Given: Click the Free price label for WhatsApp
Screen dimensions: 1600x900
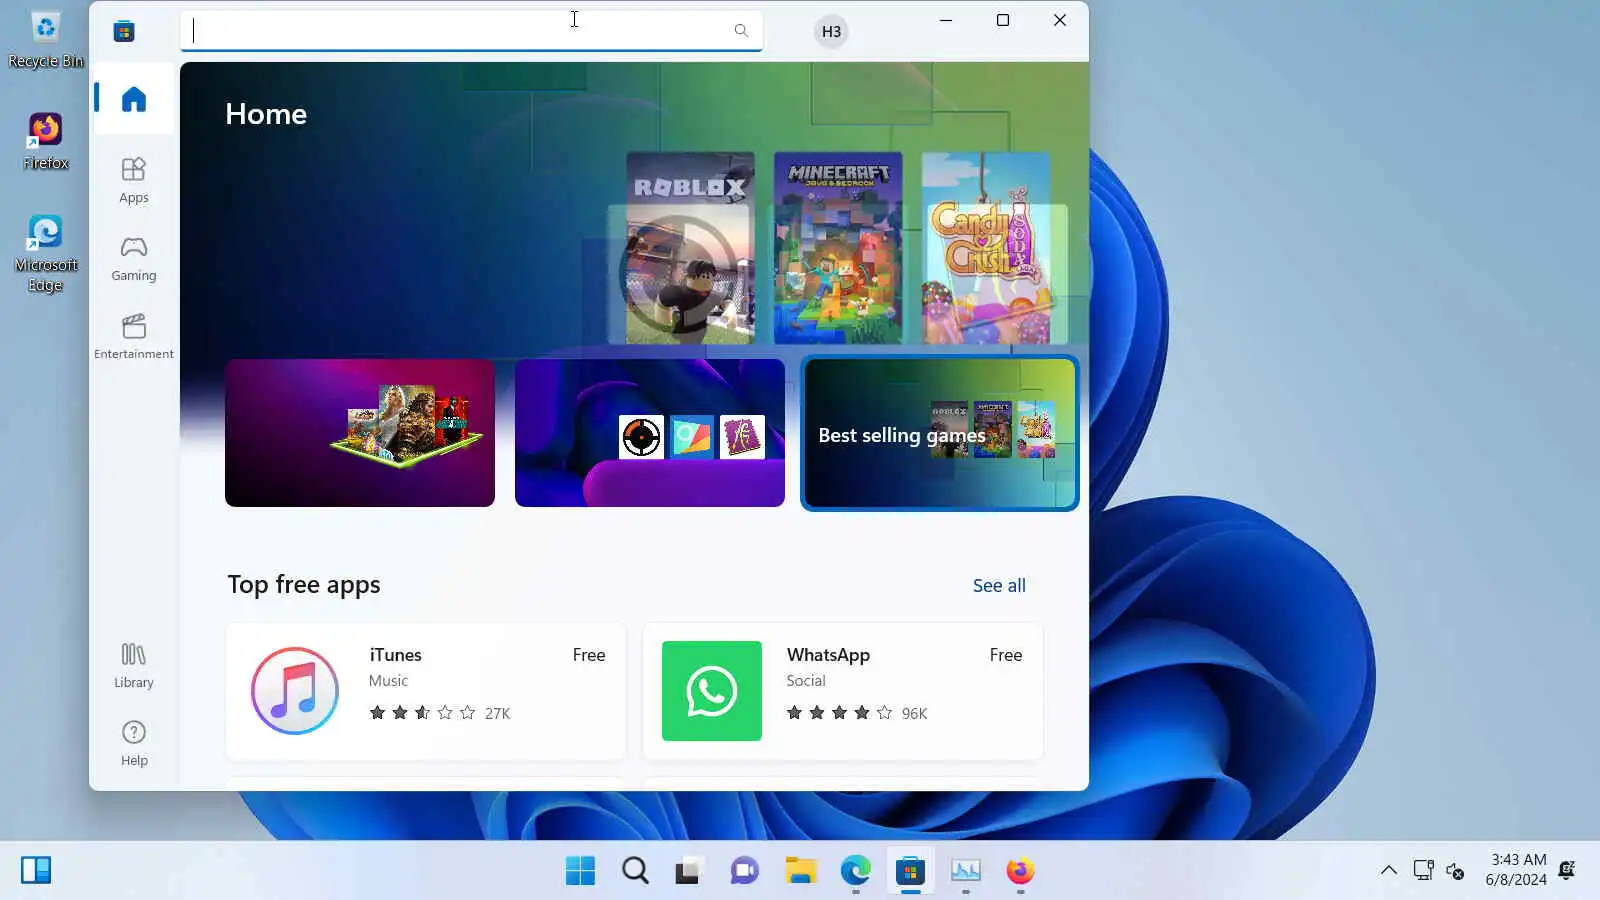Looking at the screenshot, I should tap(1006, 655).
